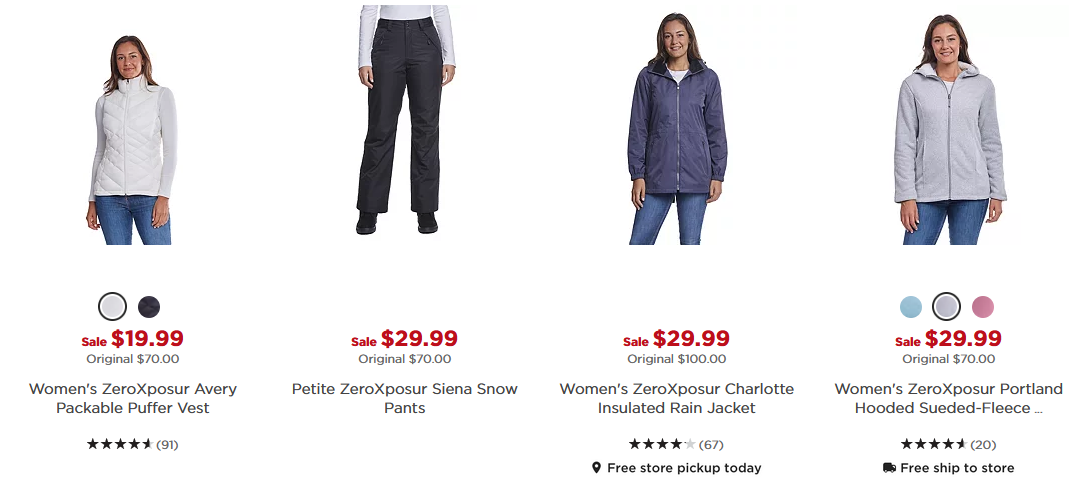Click Women's ZeroXposur Portland Hooded Sueded-Fleece title
The height and width of the screenshot is (486, 1086).
(x=948, y=398)
